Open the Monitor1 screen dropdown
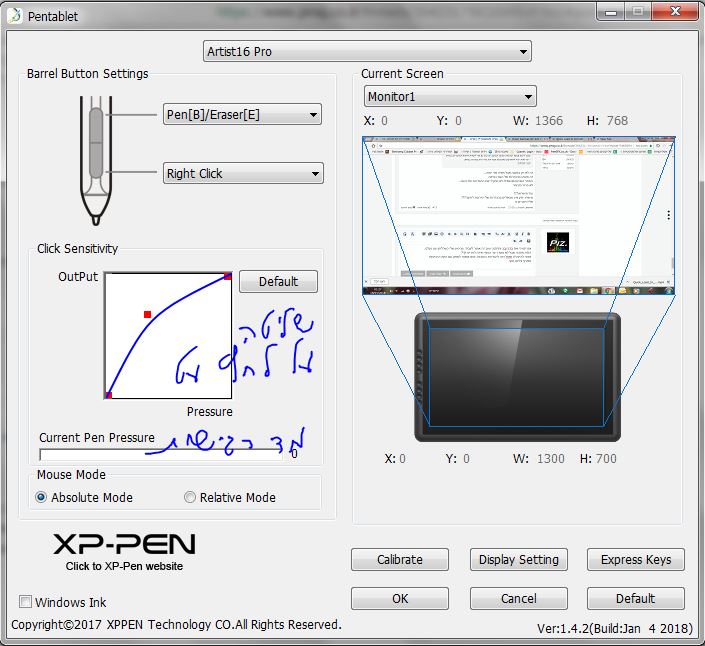 (x=450, y=96)
